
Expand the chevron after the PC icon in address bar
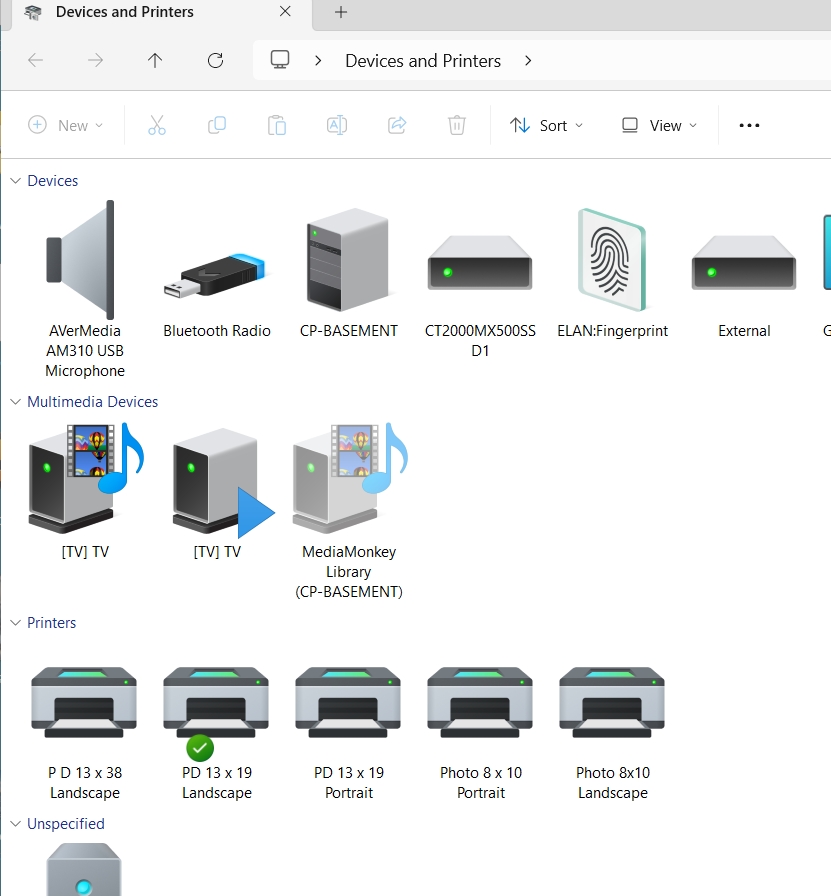tap(318, 61)
